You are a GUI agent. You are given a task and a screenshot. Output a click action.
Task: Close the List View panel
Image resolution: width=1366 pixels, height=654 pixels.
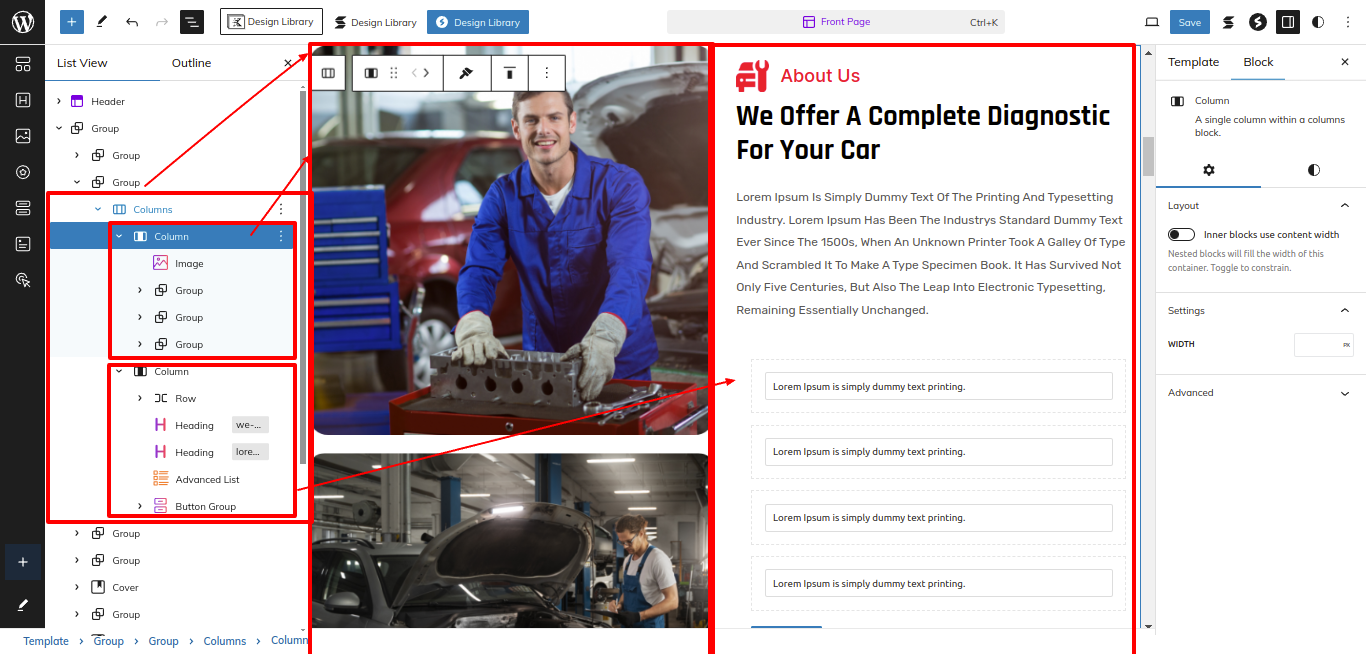288,63
